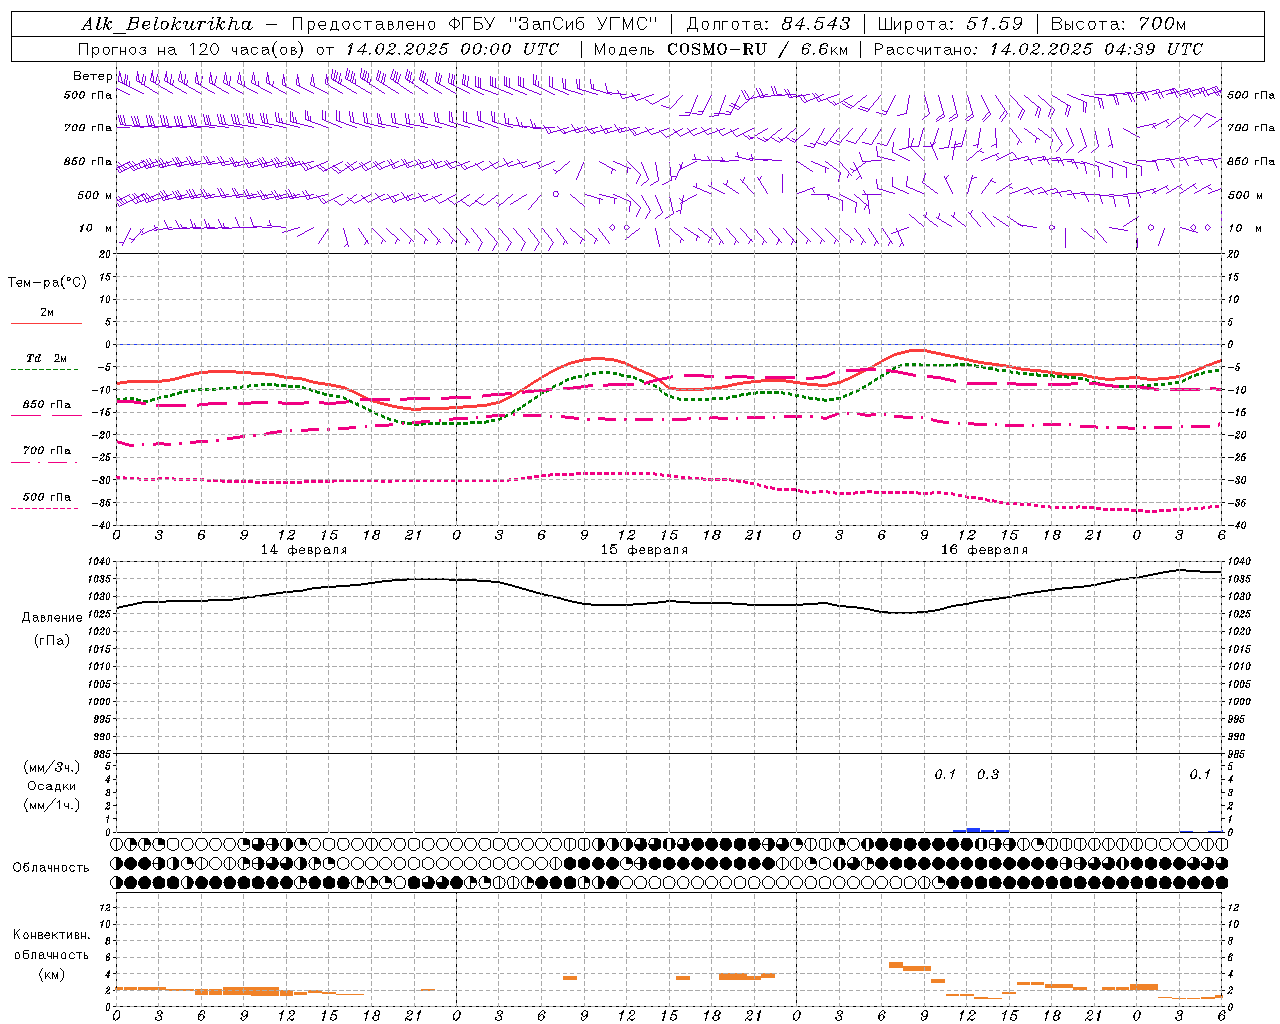Click the Давление pressure panel label

pyautogui.click(x=52, y=618)
